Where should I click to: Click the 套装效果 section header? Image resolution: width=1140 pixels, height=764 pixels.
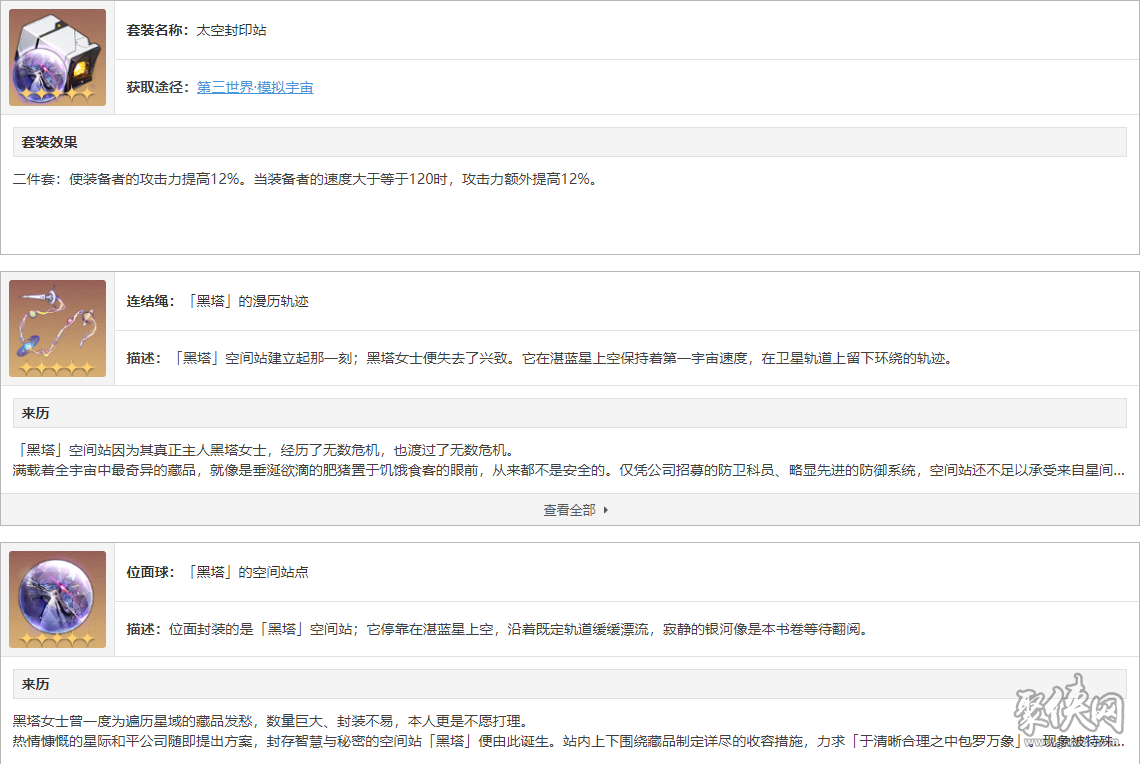(569, 142)
